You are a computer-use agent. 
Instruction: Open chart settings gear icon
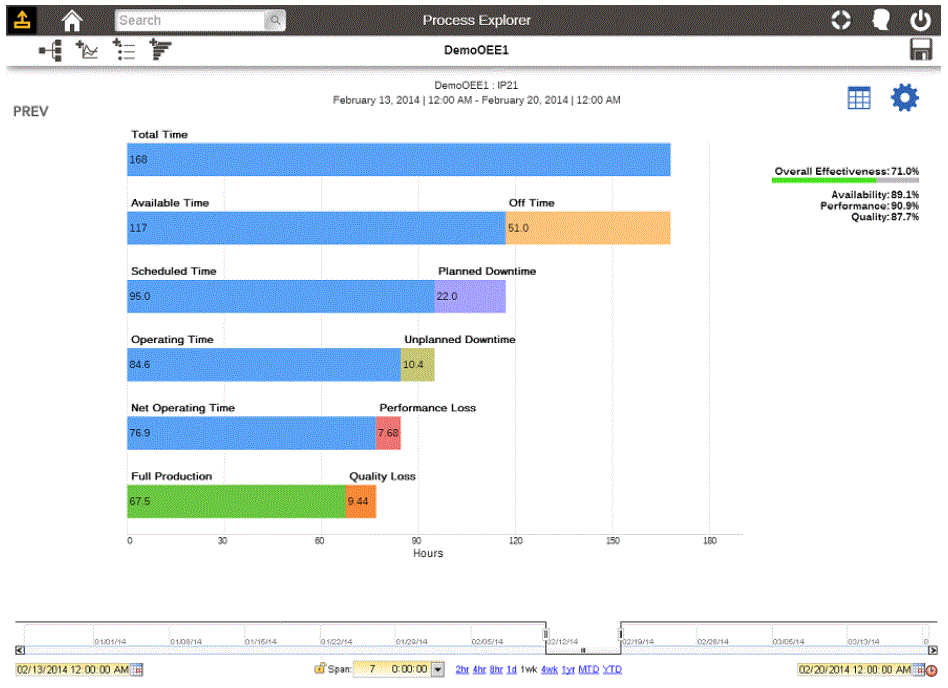pyautogui.click(x=904, y=97)
